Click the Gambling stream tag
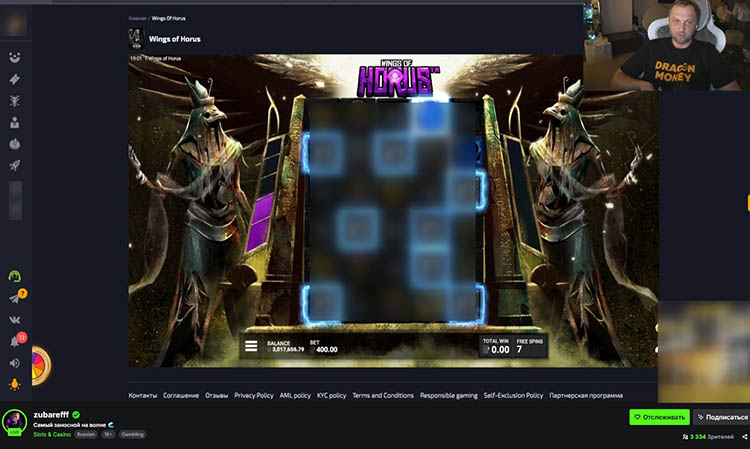This screenshot has height=449, width=750. (132, 435)
